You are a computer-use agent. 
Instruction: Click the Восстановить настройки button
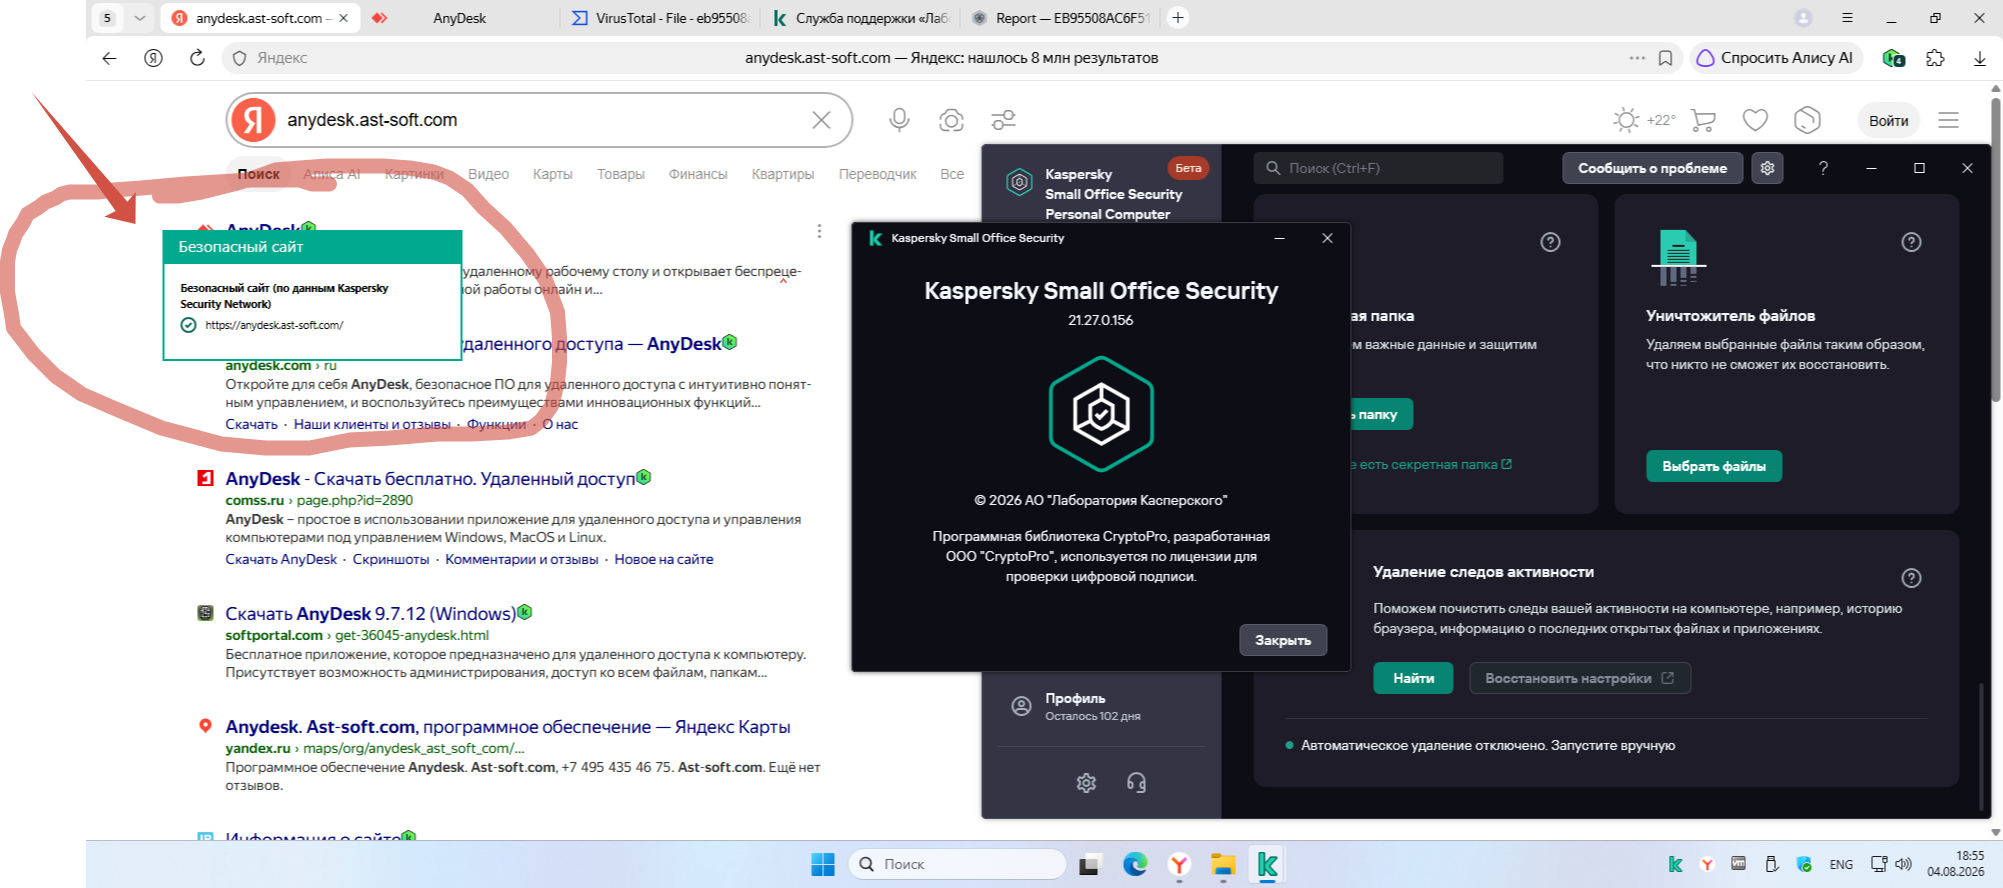(1579, 678)
